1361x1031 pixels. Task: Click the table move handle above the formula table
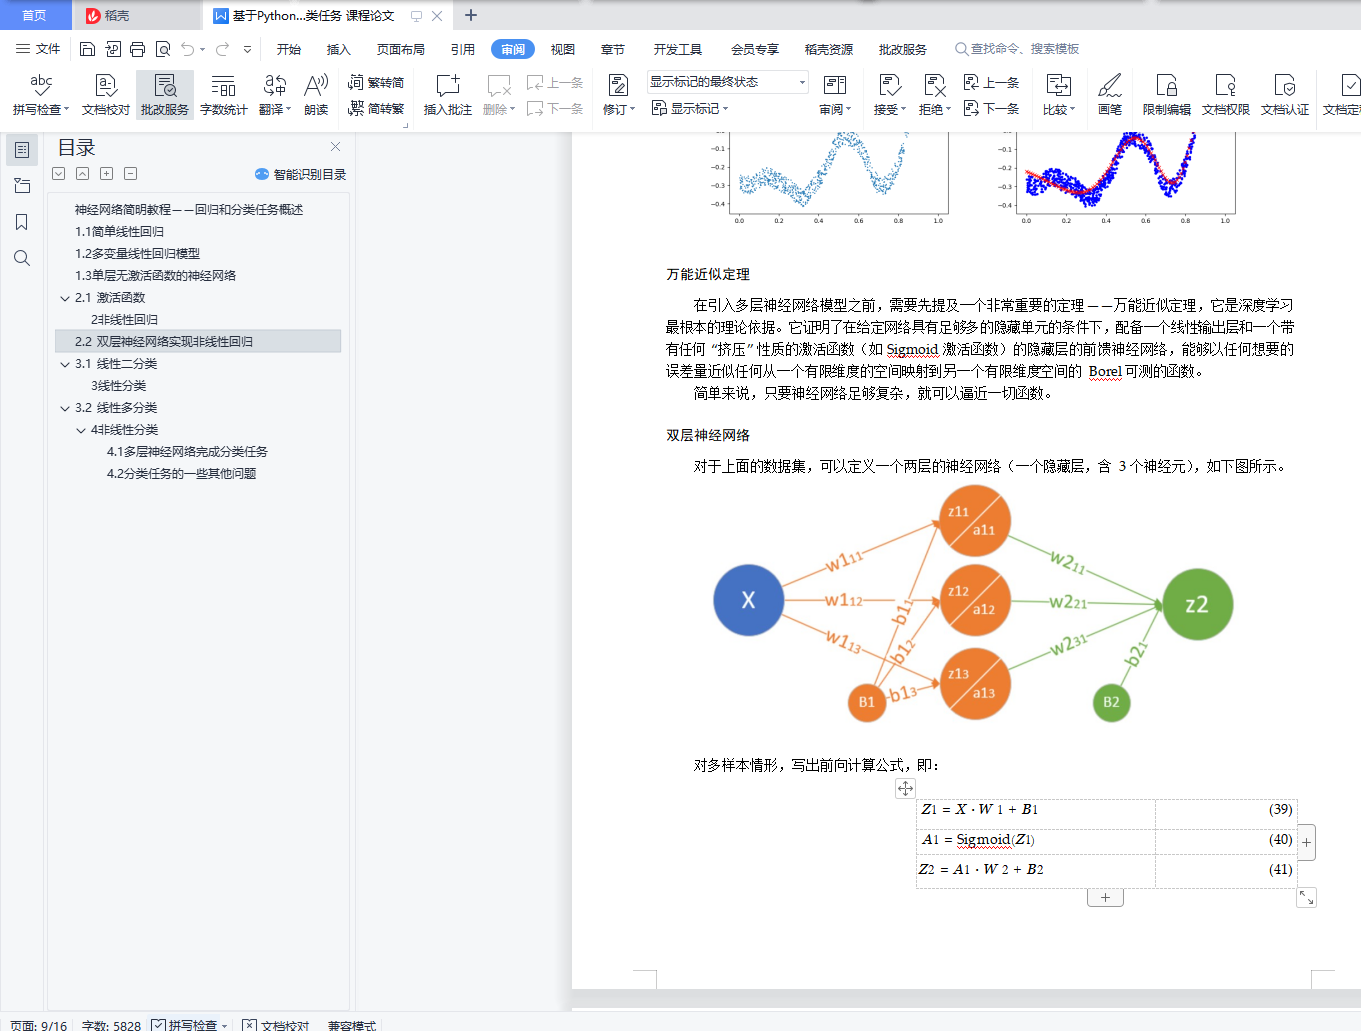tap(905, 789)
